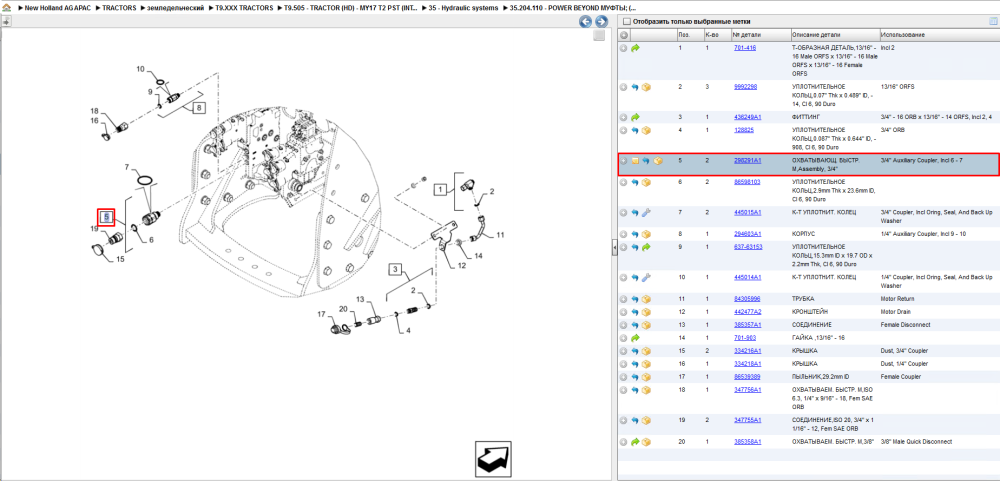Click the green arrow icon in row 701-416

click(635, 48)
